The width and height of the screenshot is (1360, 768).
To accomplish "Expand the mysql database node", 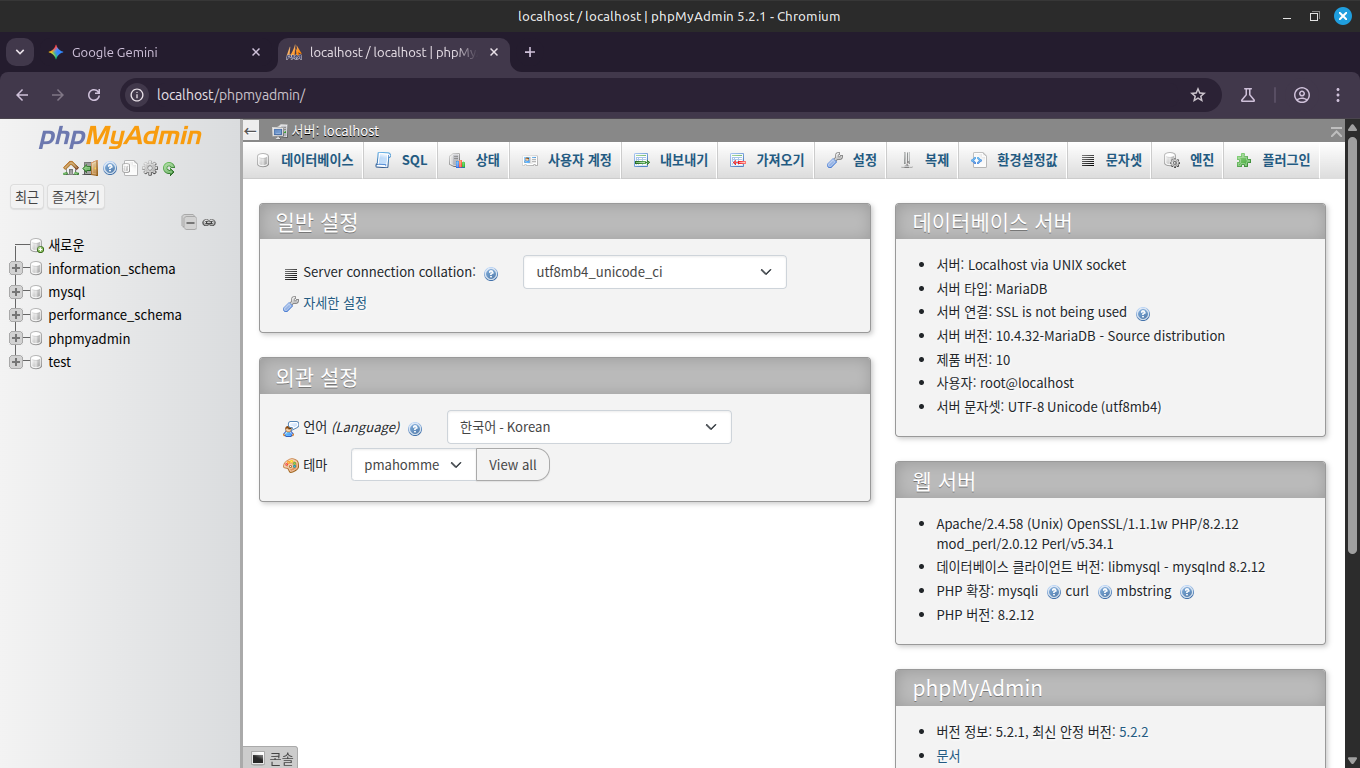I will click(15, 292).
